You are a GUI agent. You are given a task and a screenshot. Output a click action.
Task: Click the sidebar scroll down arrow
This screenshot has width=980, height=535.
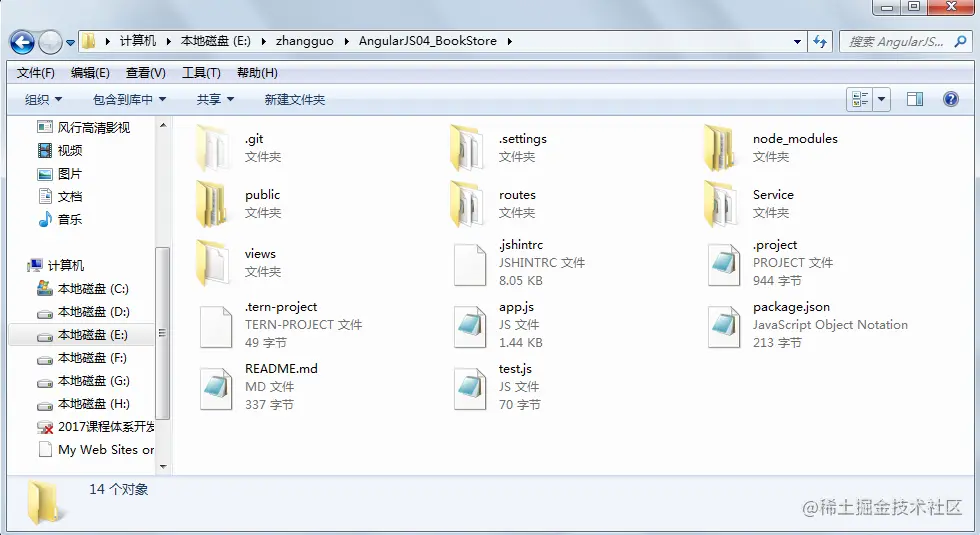click(163, 466)
